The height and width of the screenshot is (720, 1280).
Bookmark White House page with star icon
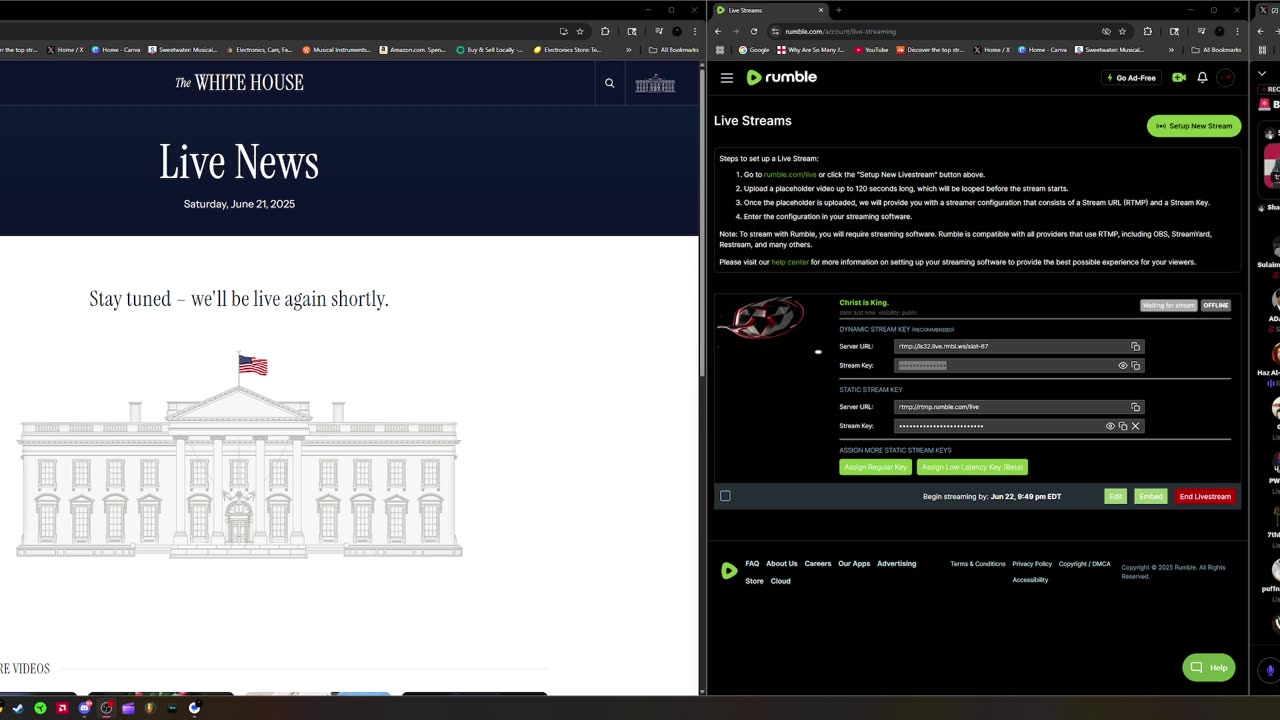[x=580, y=31]
